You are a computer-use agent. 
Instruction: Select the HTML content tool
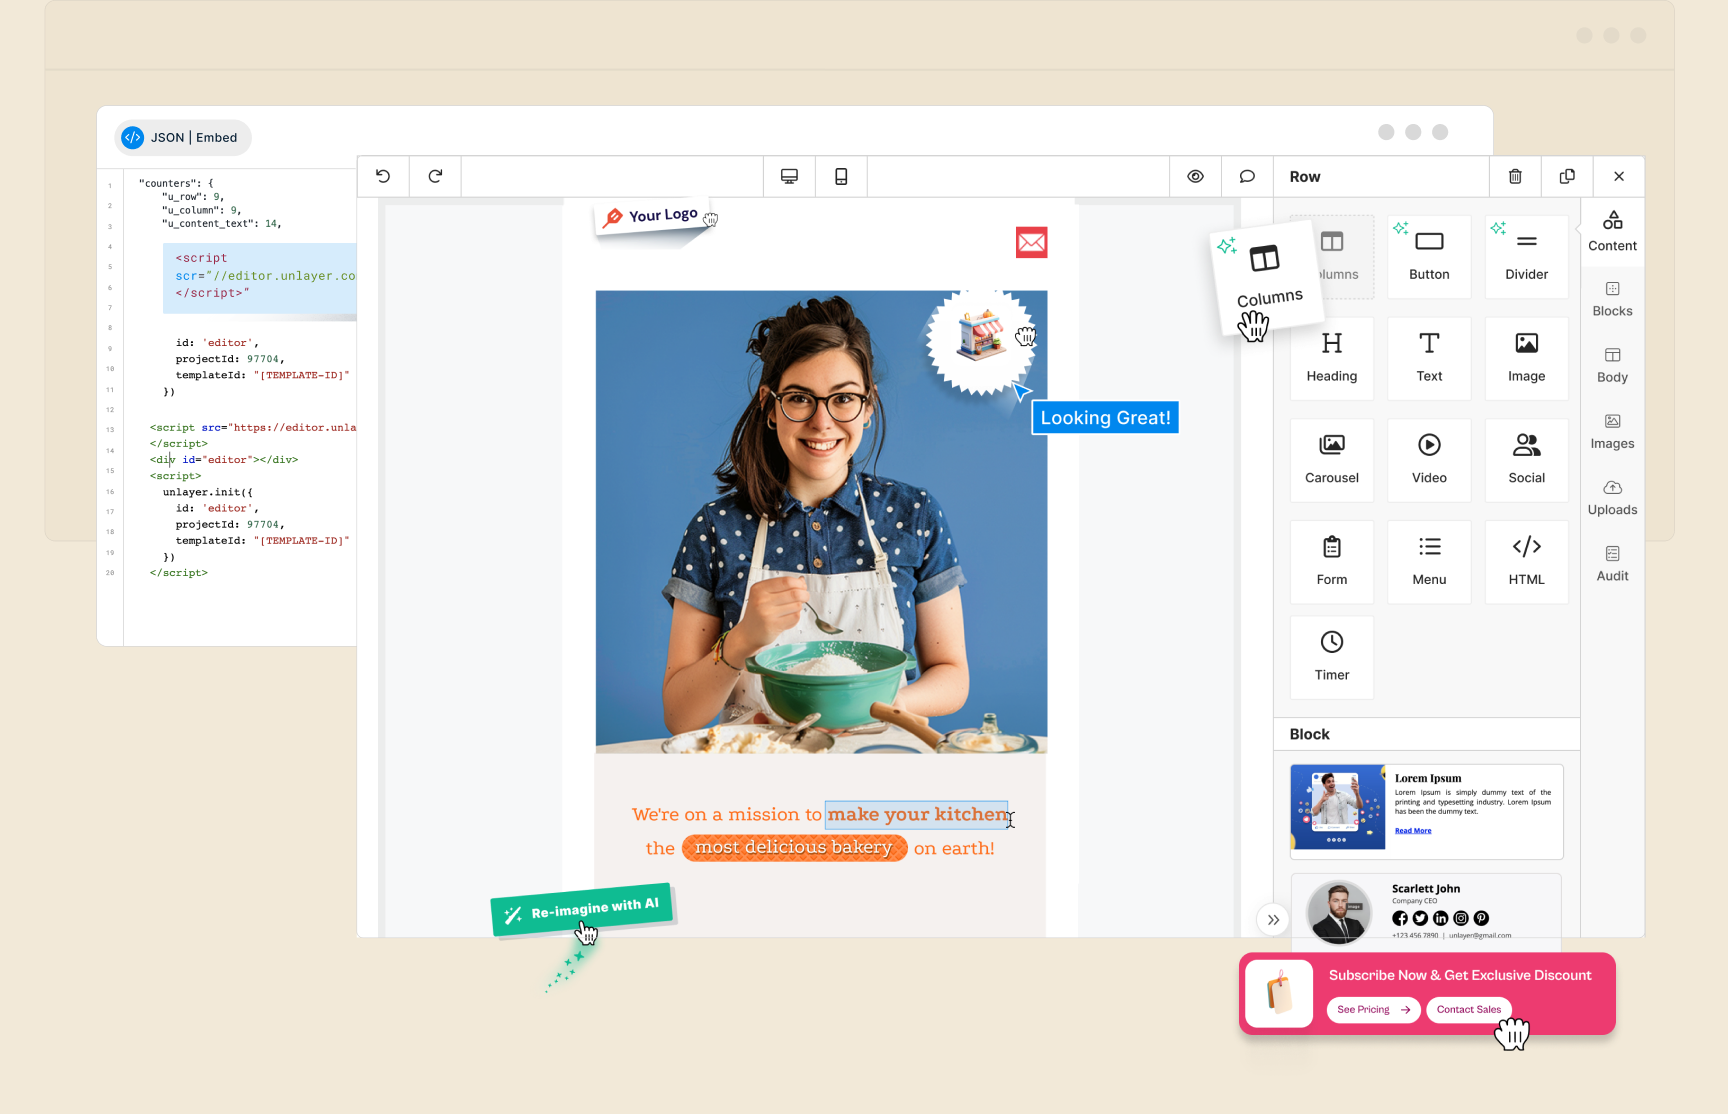pyautogui.click(x=1526, y=562)
